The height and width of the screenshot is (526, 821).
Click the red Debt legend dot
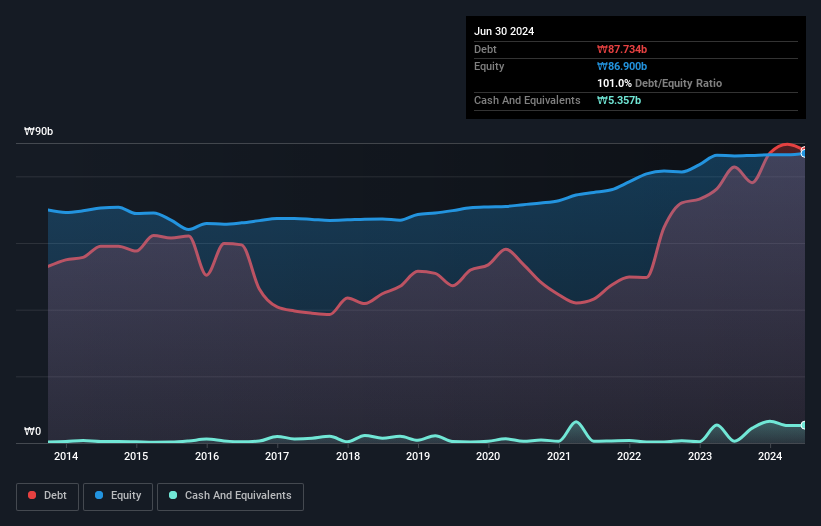click(x=32, y=495)
